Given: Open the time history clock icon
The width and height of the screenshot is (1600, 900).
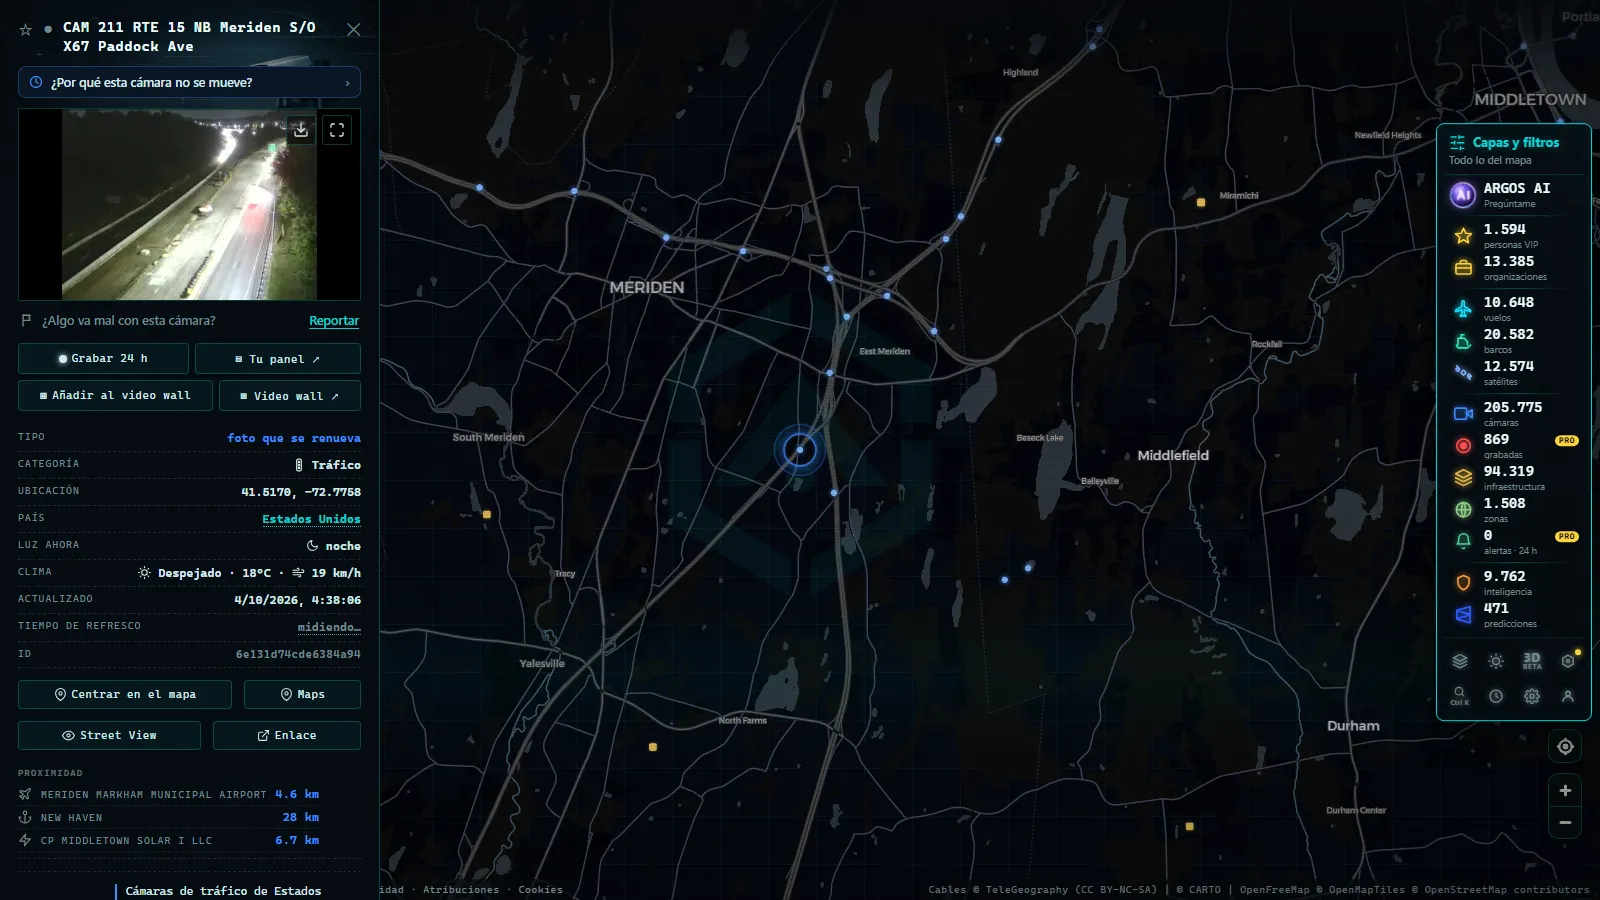Looking at the screenshot, I should (x=1496, y=696).
